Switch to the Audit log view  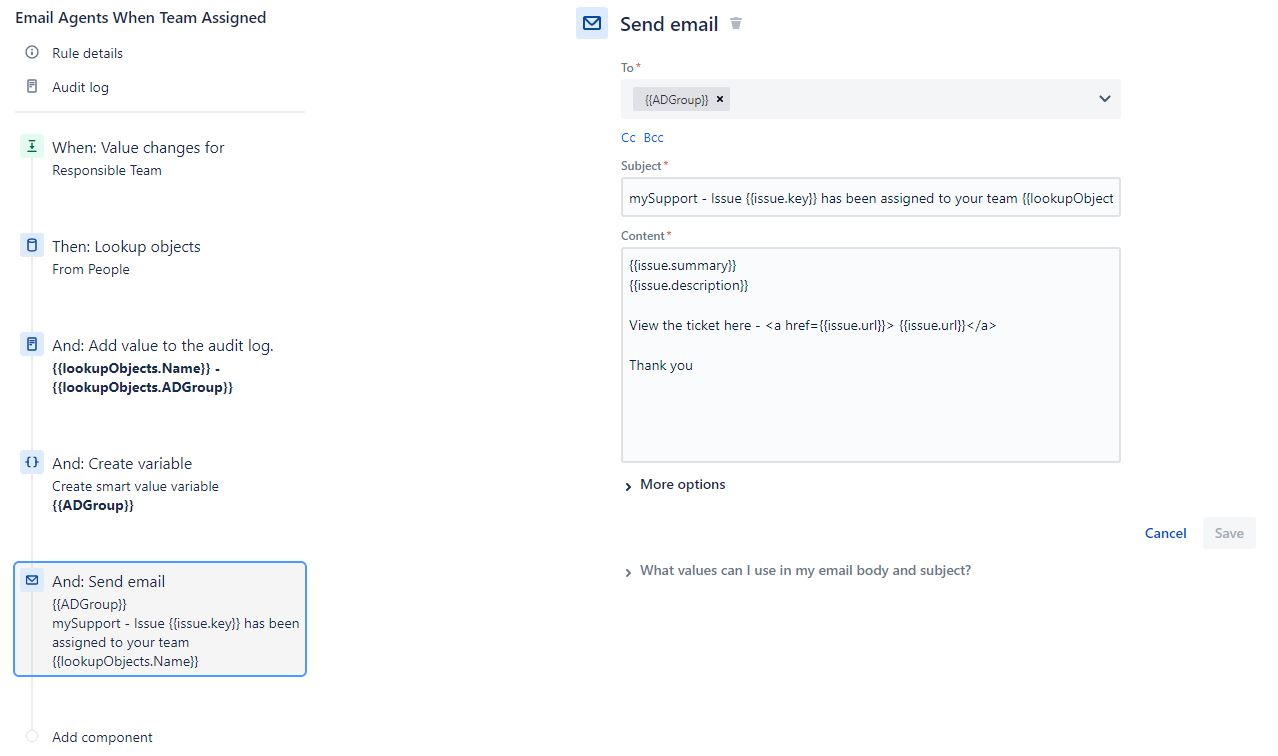point(79,87)
